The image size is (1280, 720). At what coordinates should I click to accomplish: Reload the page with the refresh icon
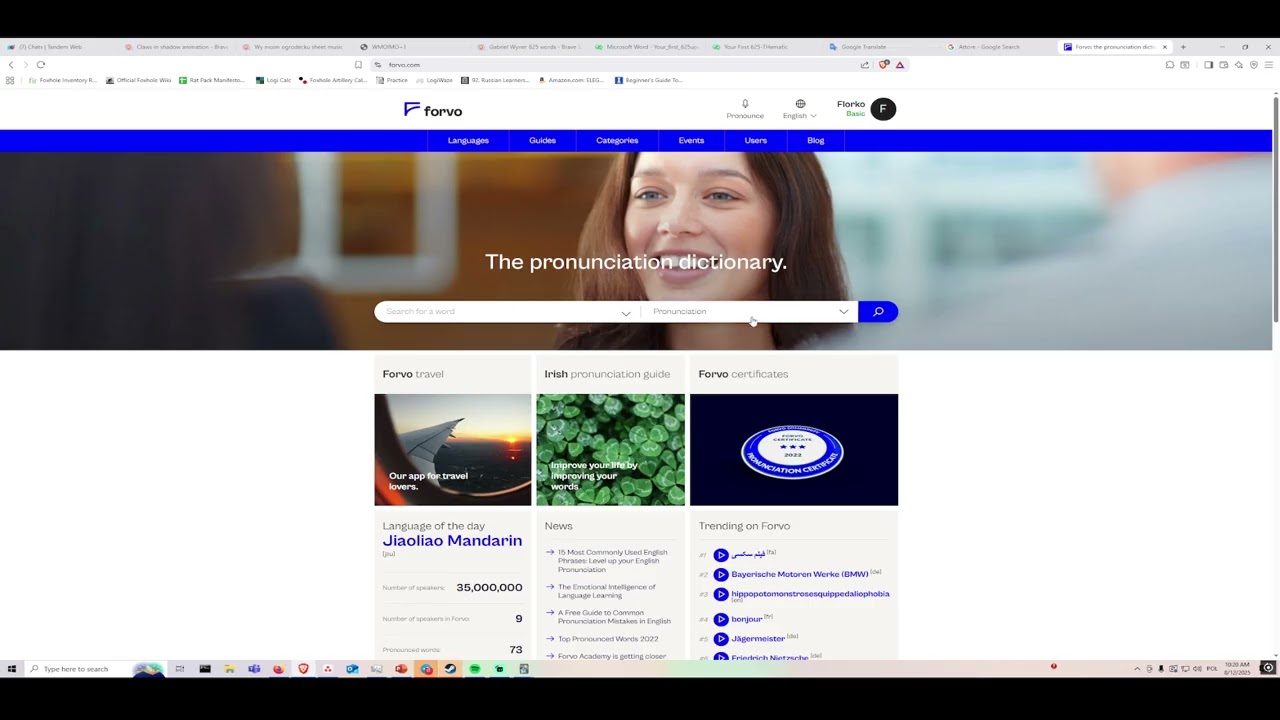41,65
